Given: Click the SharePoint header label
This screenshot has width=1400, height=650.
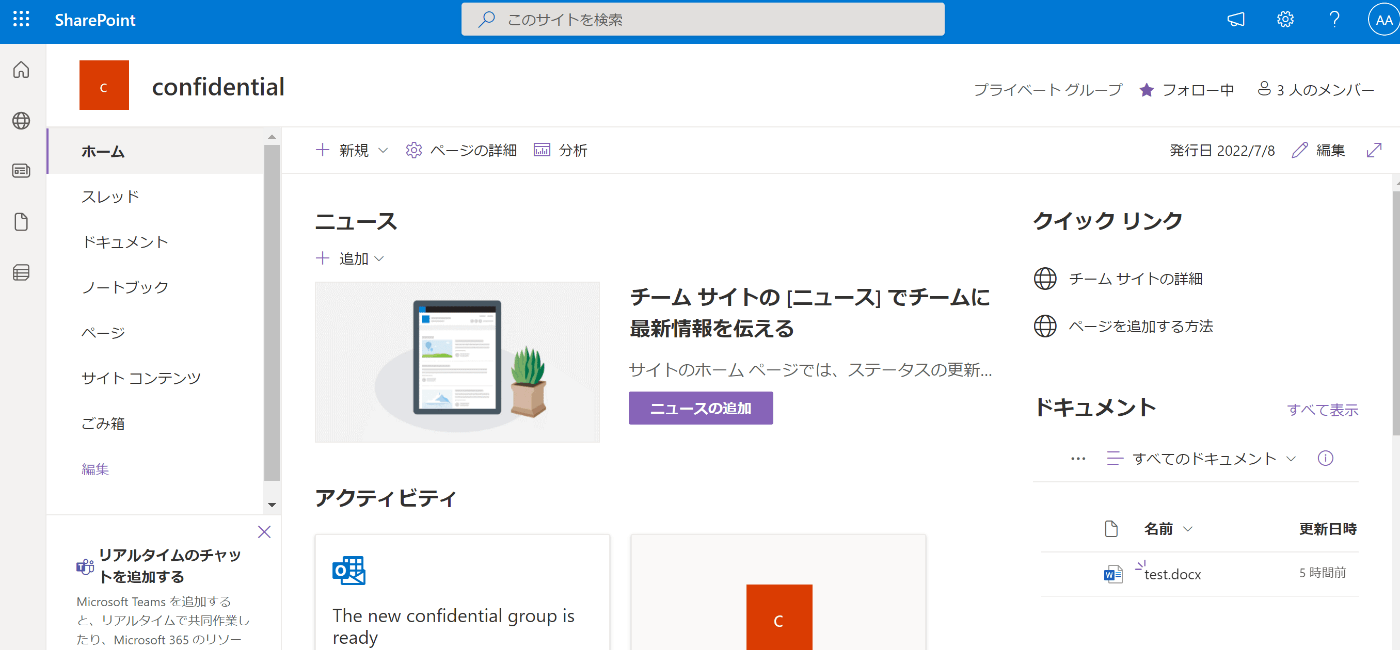Looking at the screenshot, I should point(95,20).
